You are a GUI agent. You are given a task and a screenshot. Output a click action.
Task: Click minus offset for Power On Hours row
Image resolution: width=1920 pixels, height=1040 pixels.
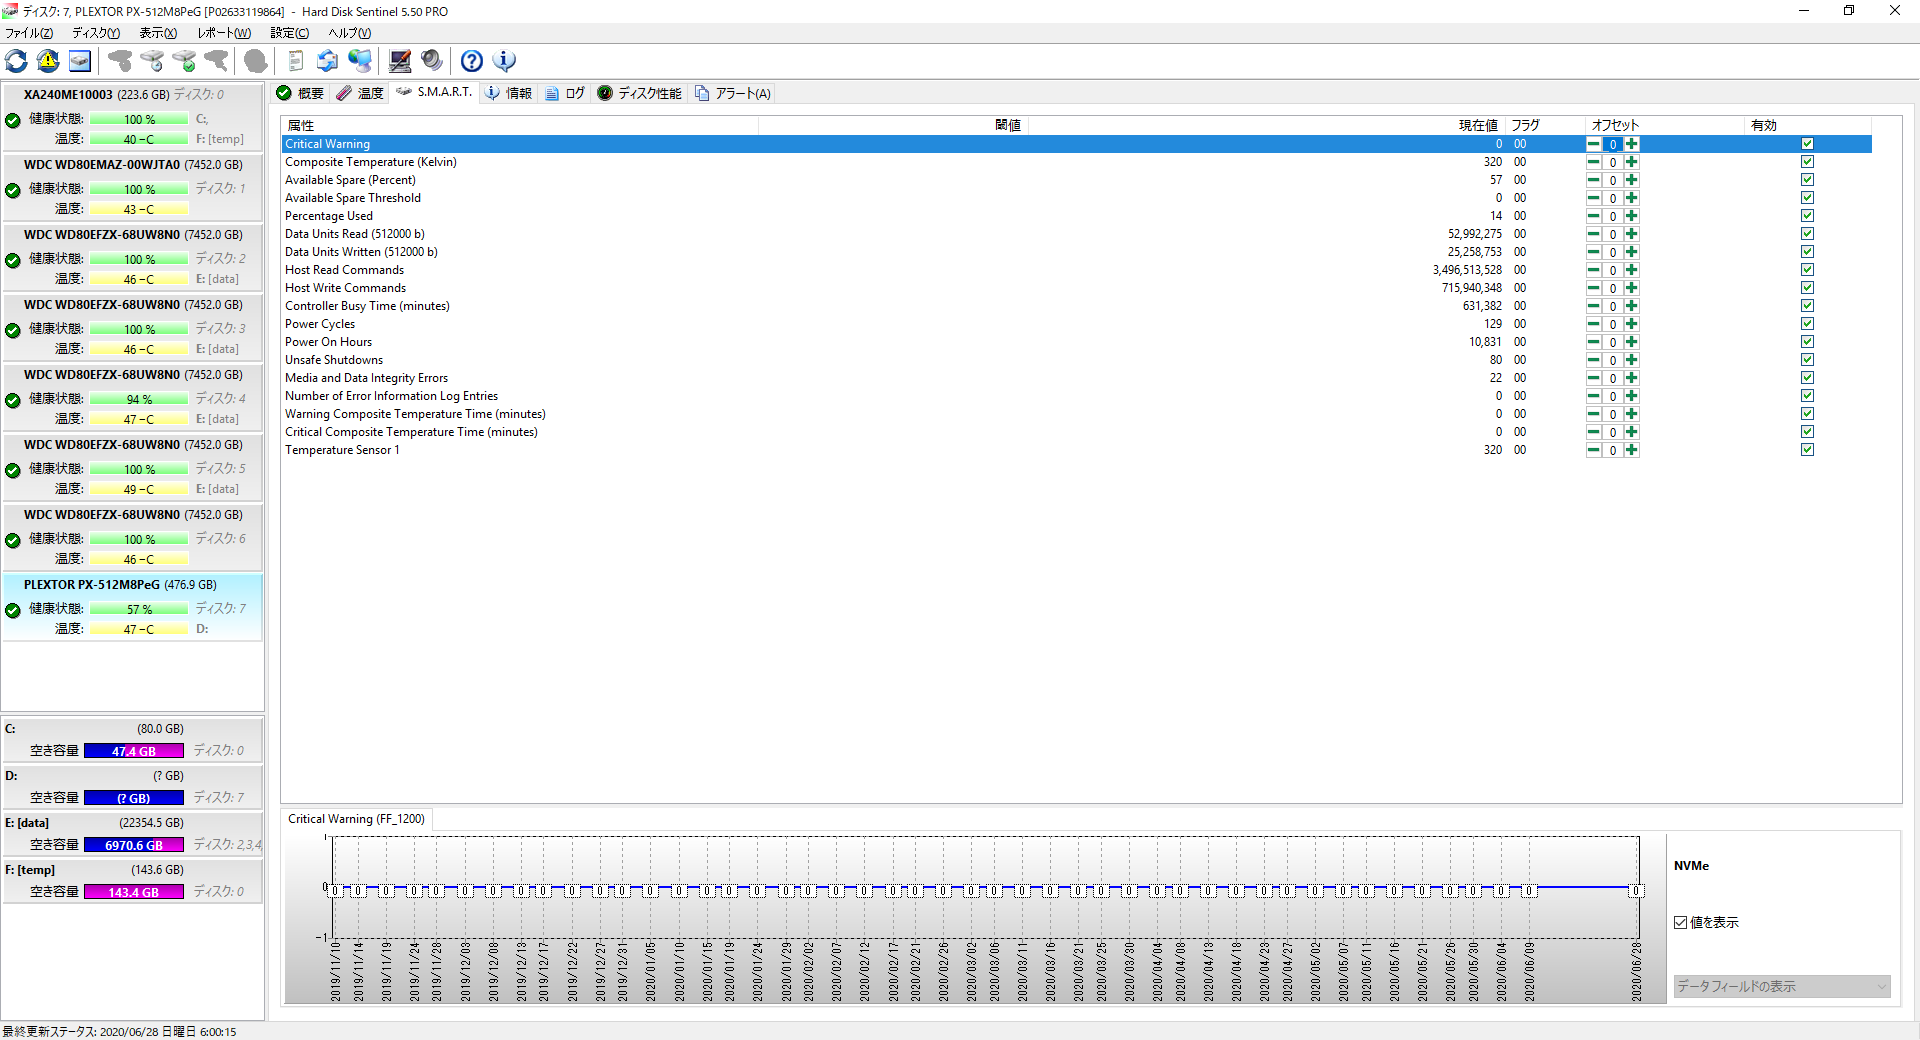[1594, 342]
